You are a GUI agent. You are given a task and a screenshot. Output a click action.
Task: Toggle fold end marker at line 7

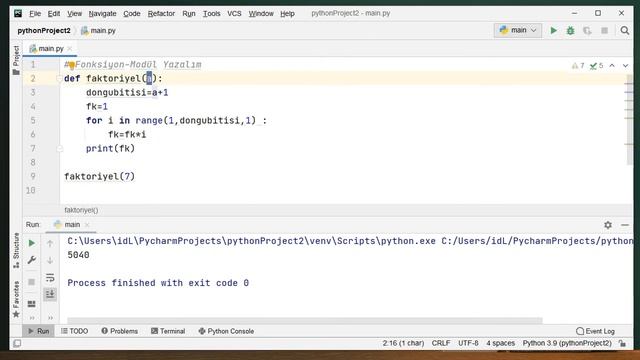click(x=60, y=149)
